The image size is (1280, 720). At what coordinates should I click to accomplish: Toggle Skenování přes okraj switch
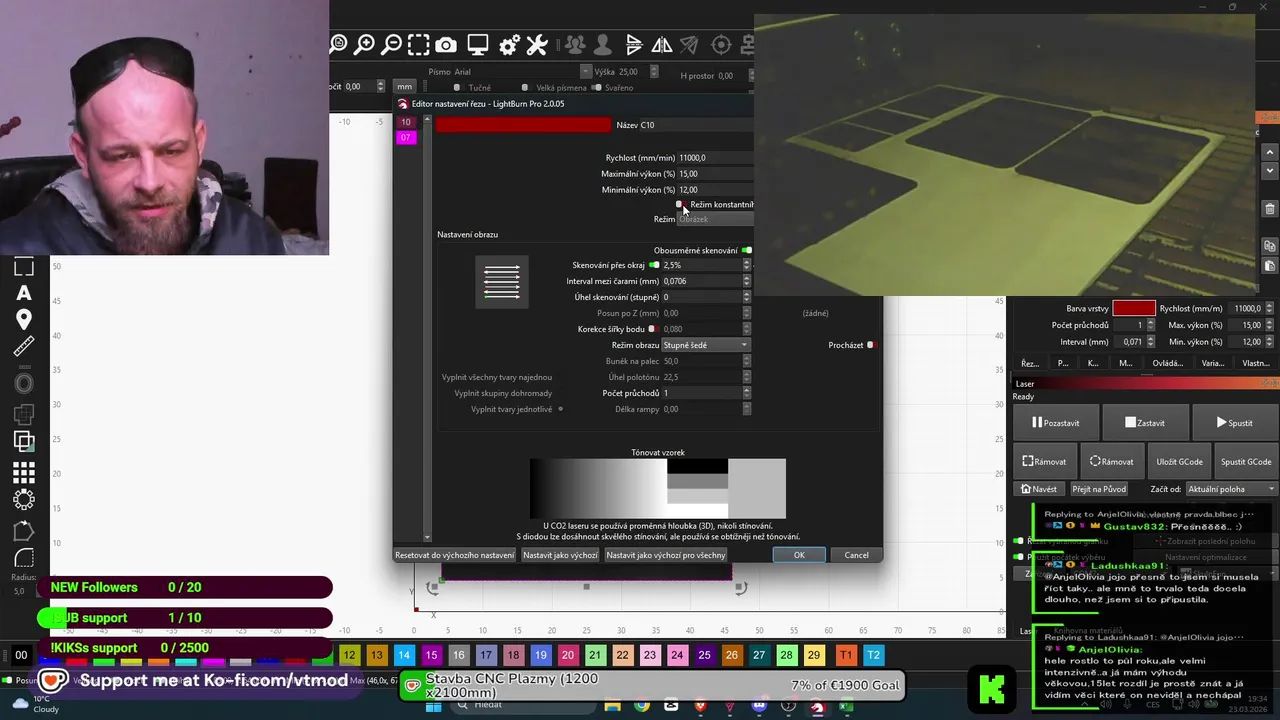click(654, 265)
